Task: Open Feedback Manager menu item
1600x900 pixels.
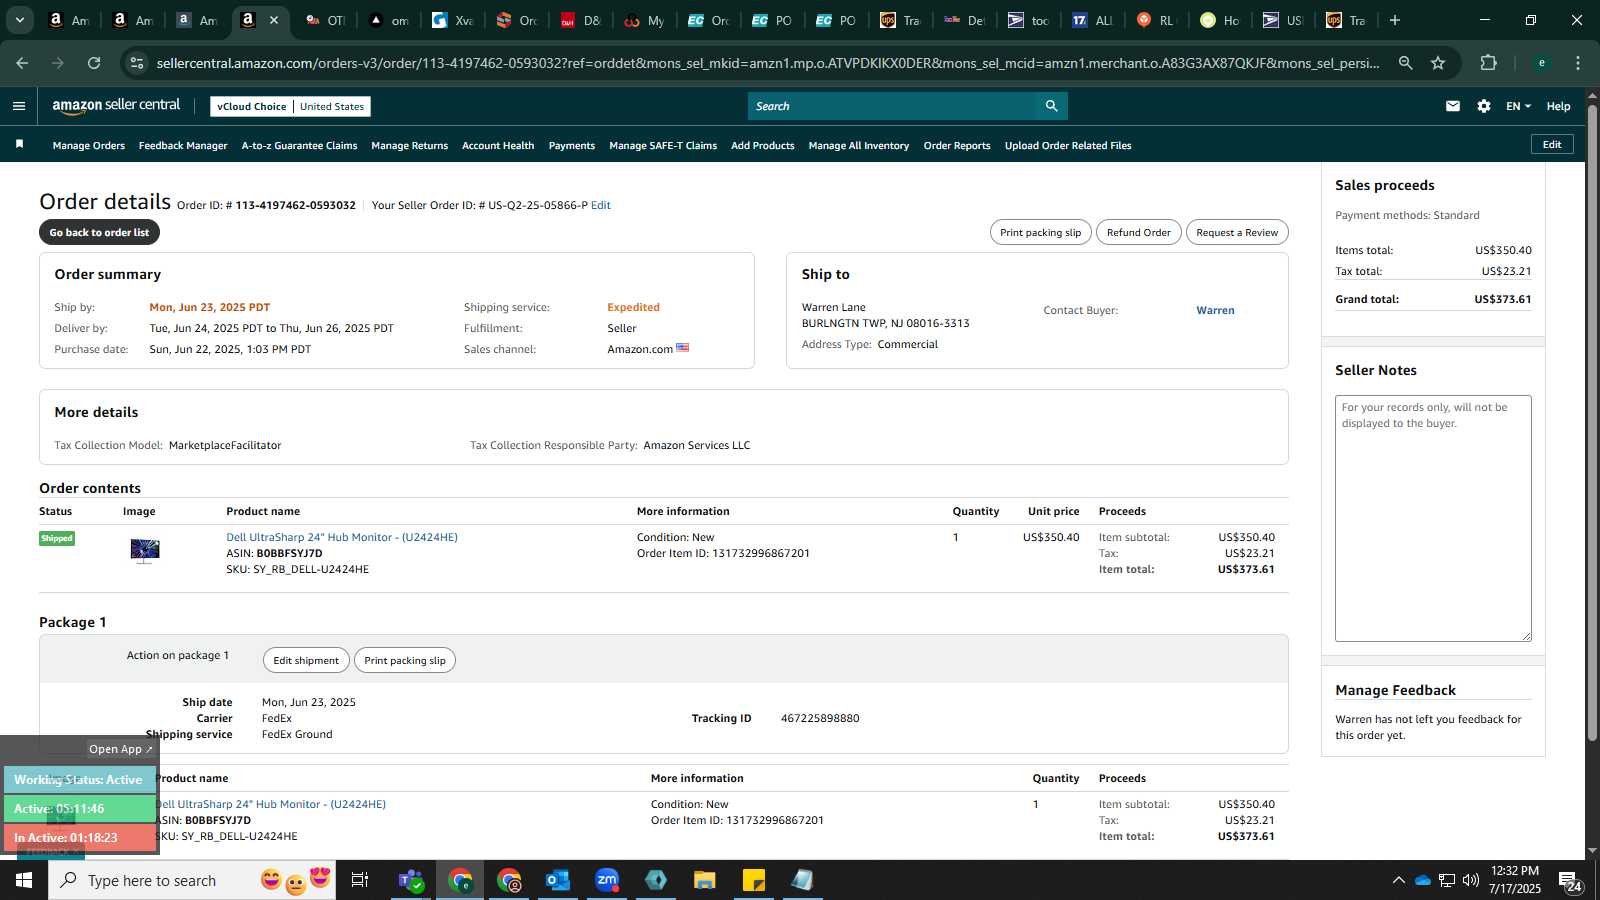Action: [183, 145]
